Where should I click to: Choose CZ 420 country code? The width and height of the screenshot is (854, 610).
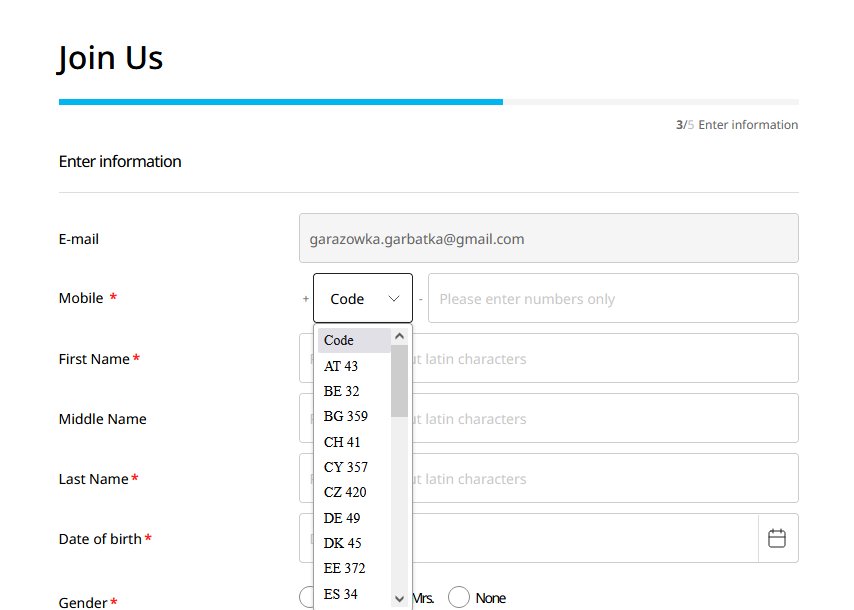click(354, 492)
